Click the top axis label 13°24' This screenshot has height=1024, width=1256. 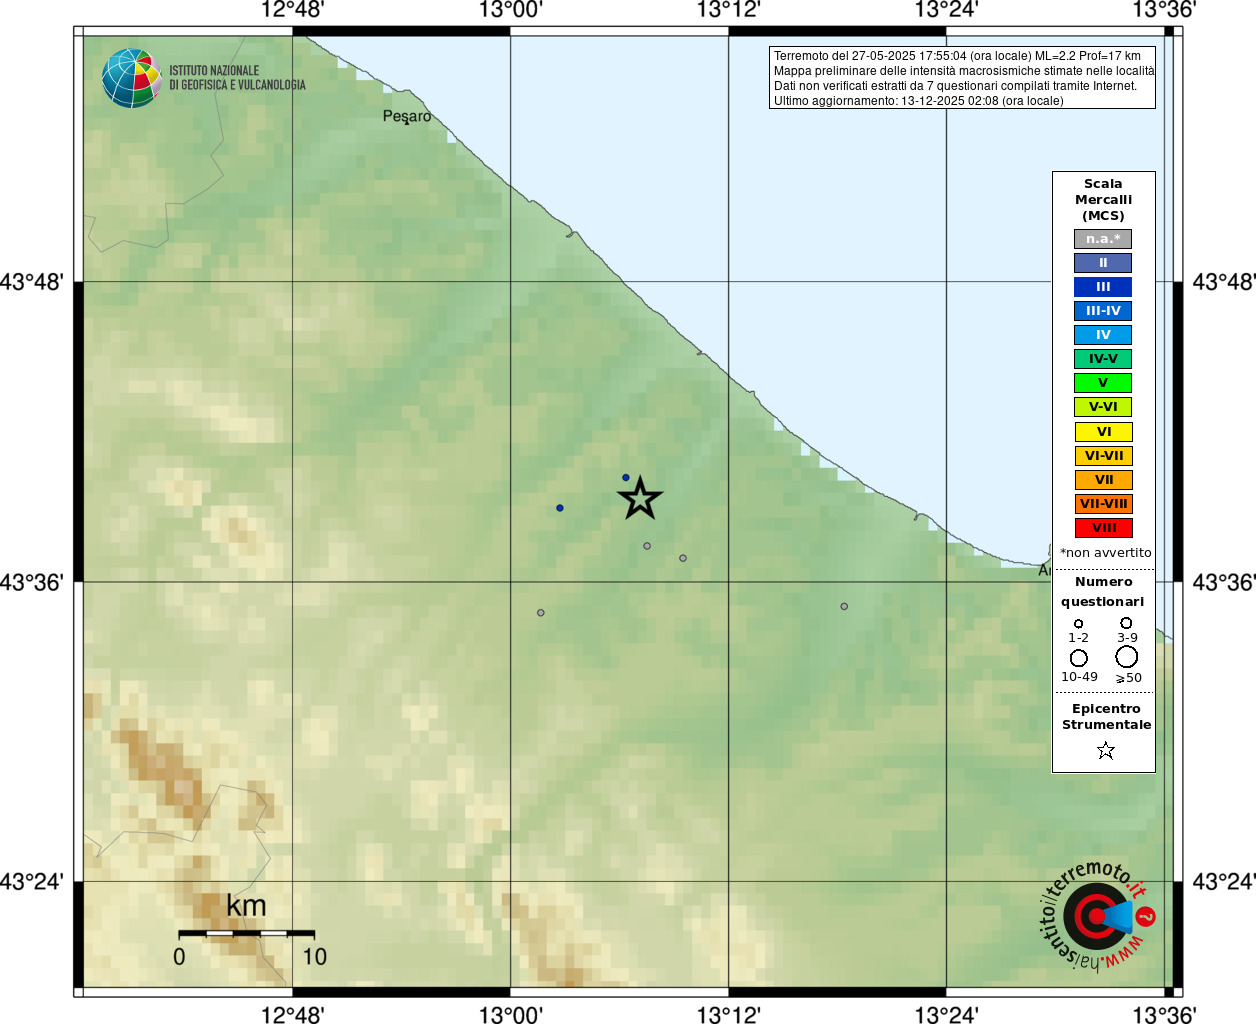tap(946, 10)
